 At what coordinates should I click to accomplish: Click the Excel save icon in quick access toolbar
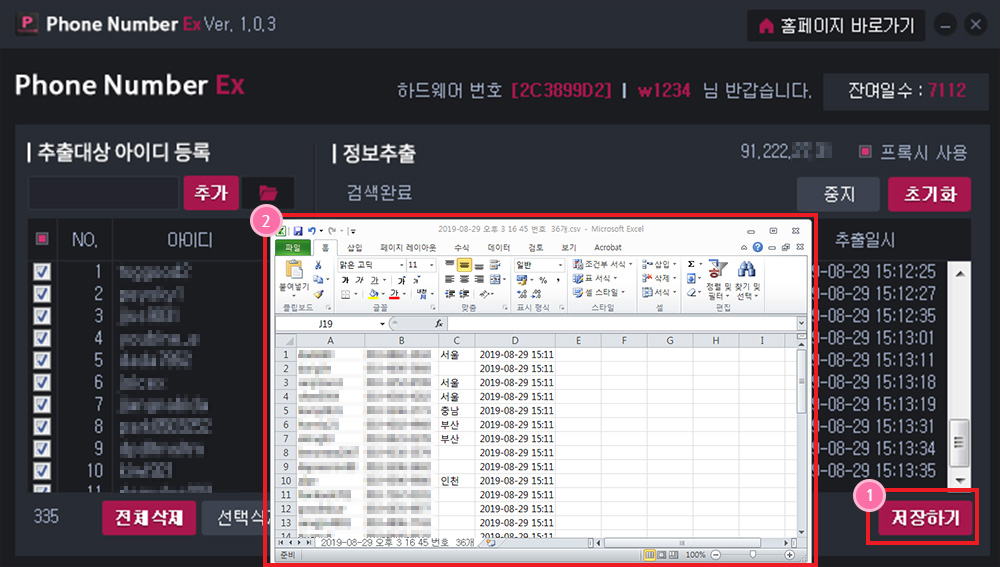click(298, 231)
